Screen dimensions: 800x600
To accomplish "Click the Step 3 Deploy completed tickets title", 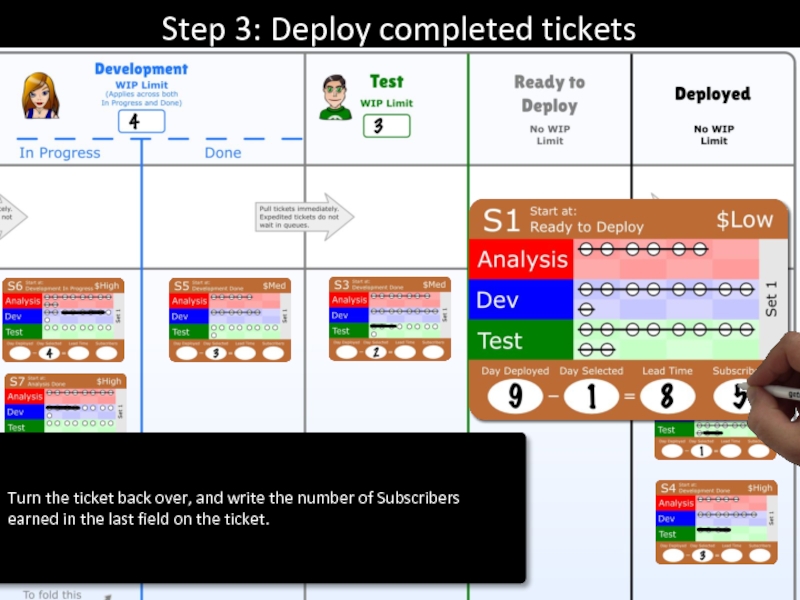I will (398, 29).
